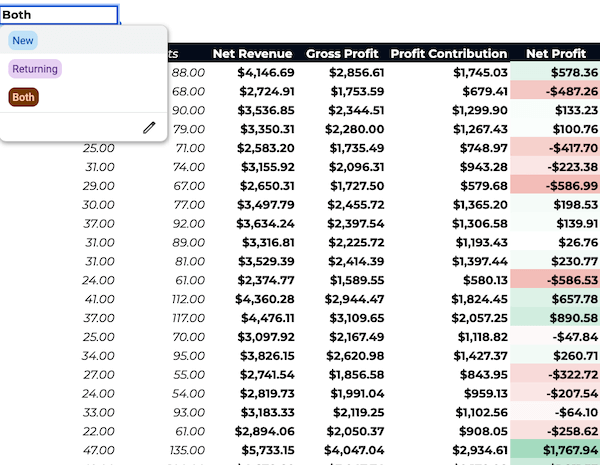Click the green Net Profit cell $1,767.94

pyautogui.click(x=557, y=452)
